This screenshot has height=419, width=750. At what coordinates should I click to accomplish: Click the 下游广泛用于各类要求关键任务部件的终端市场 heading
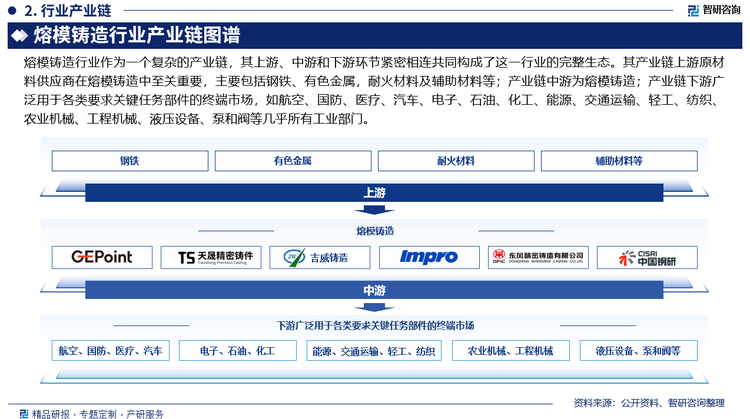[x=375, y=326]
